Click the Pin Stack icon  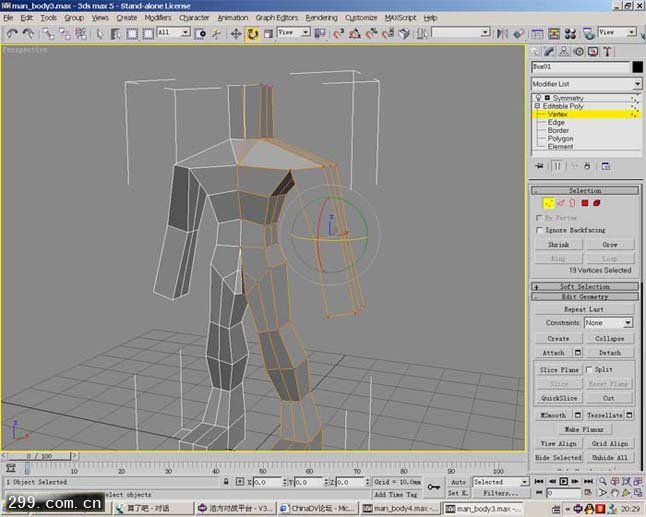540,166
